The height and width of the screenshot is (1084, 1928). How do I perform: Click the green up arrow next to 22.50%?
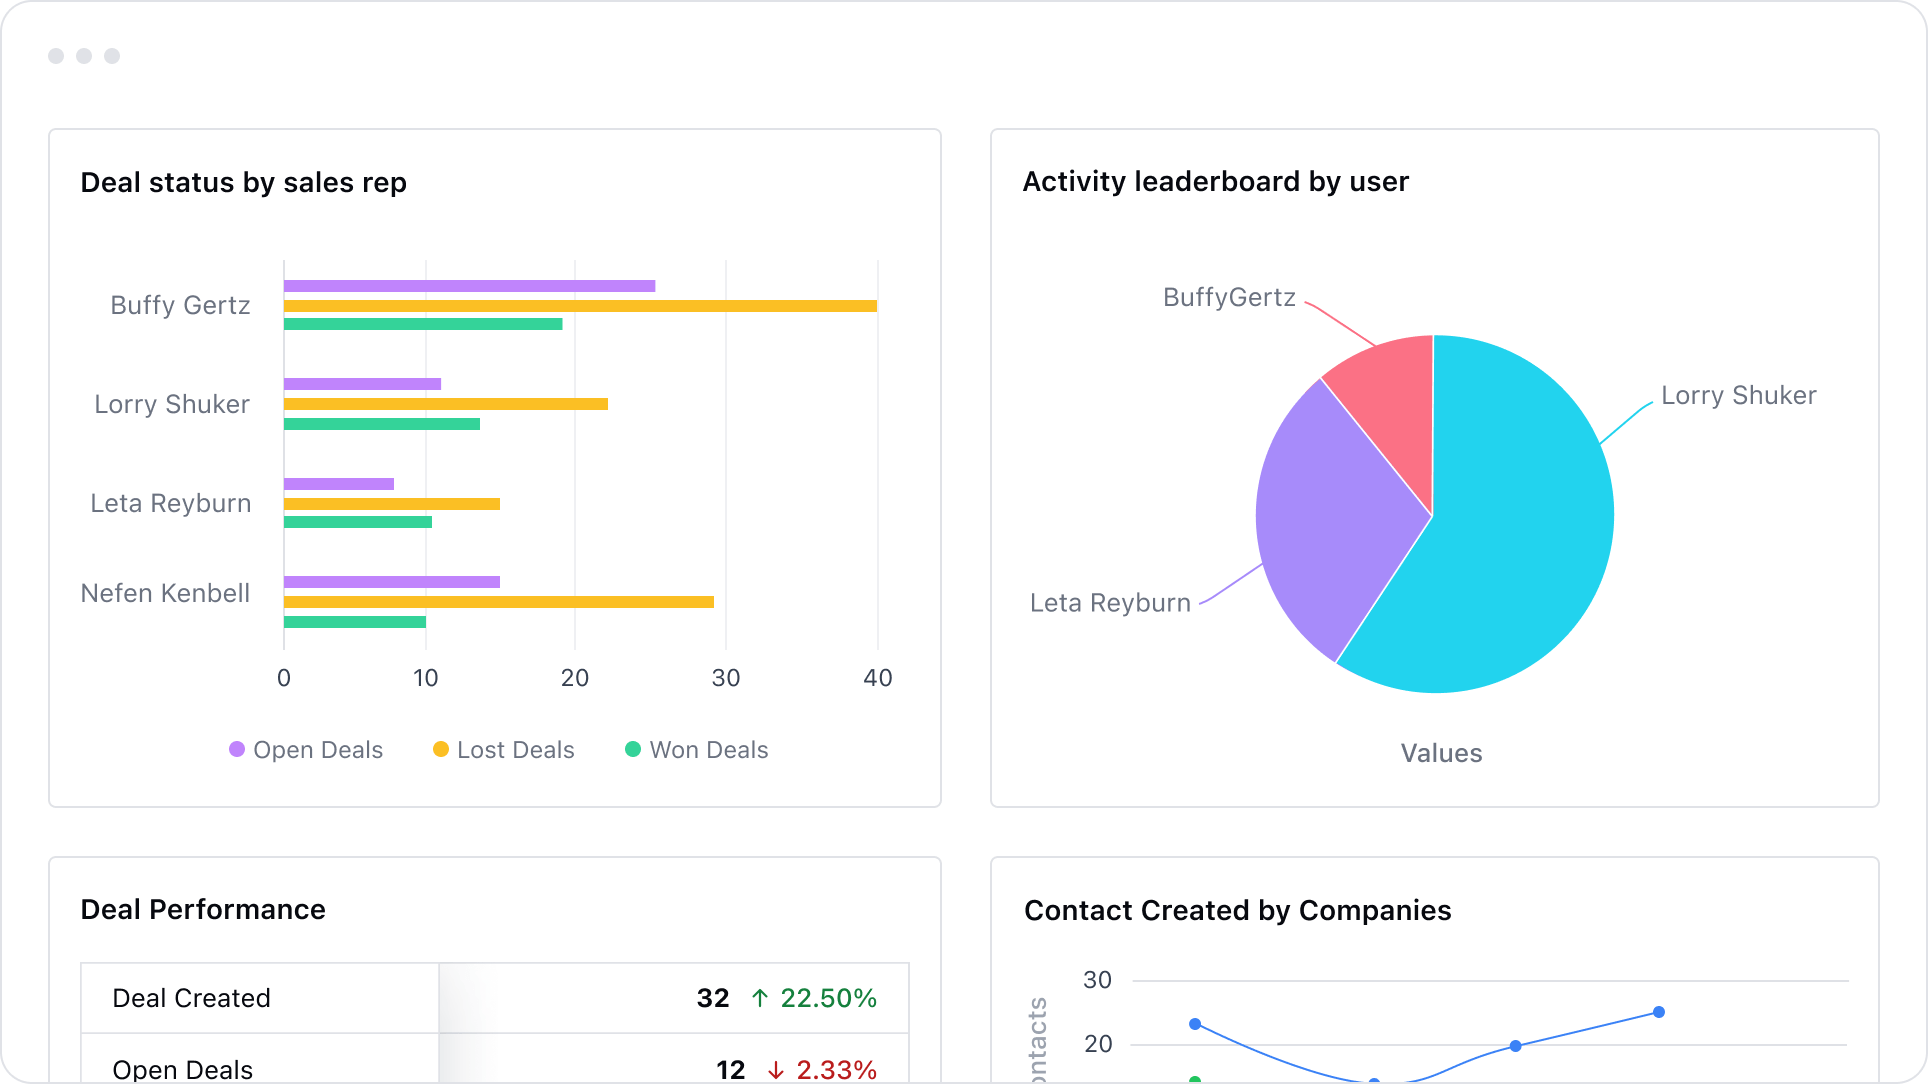click(x=760, y=997)
